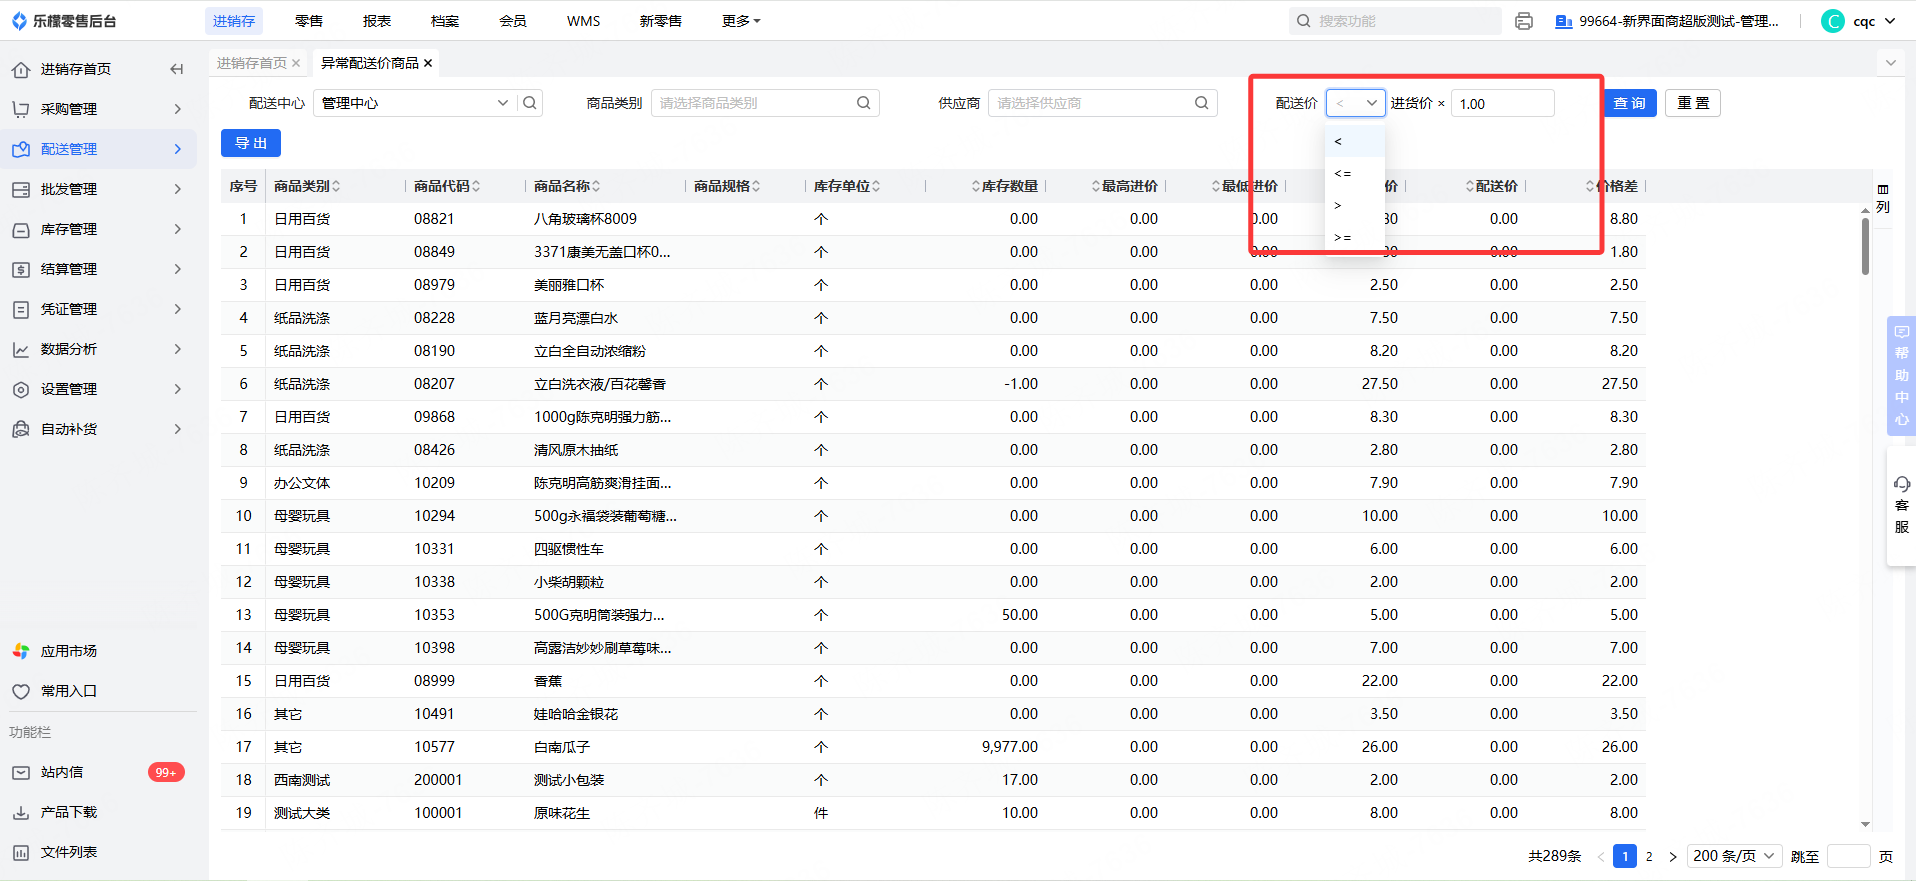Click product name 娃哈哈金银花
Screen dimensions: 1916x881
tap(576, 714)
